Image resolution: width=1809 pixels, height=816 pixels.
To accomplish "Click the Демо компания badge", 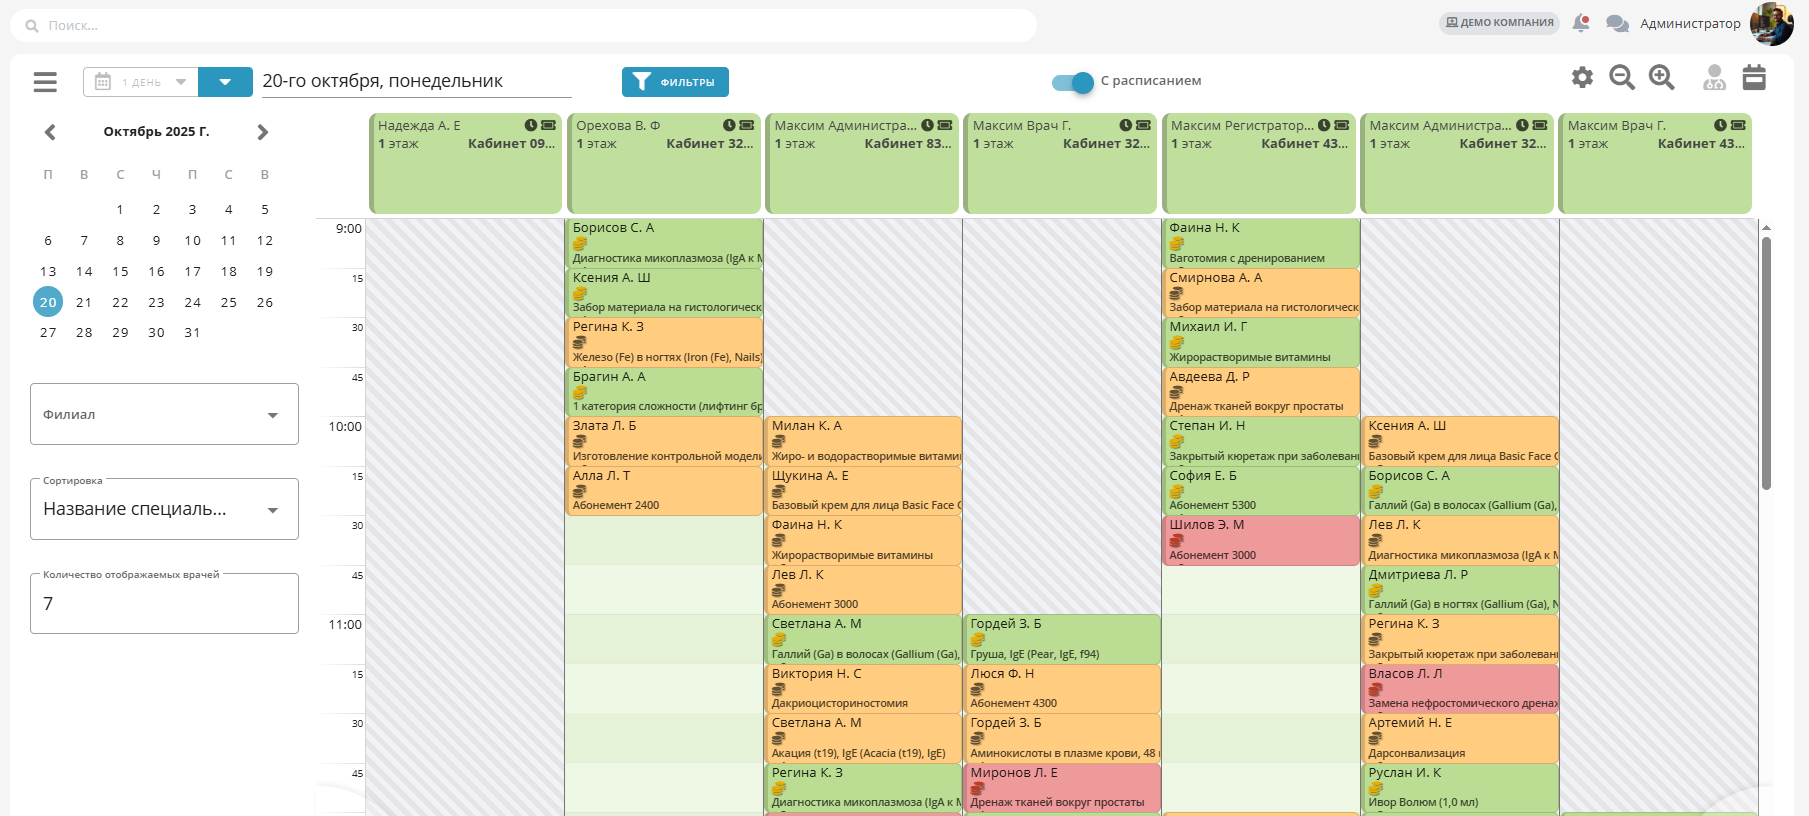I will 1499,23.
